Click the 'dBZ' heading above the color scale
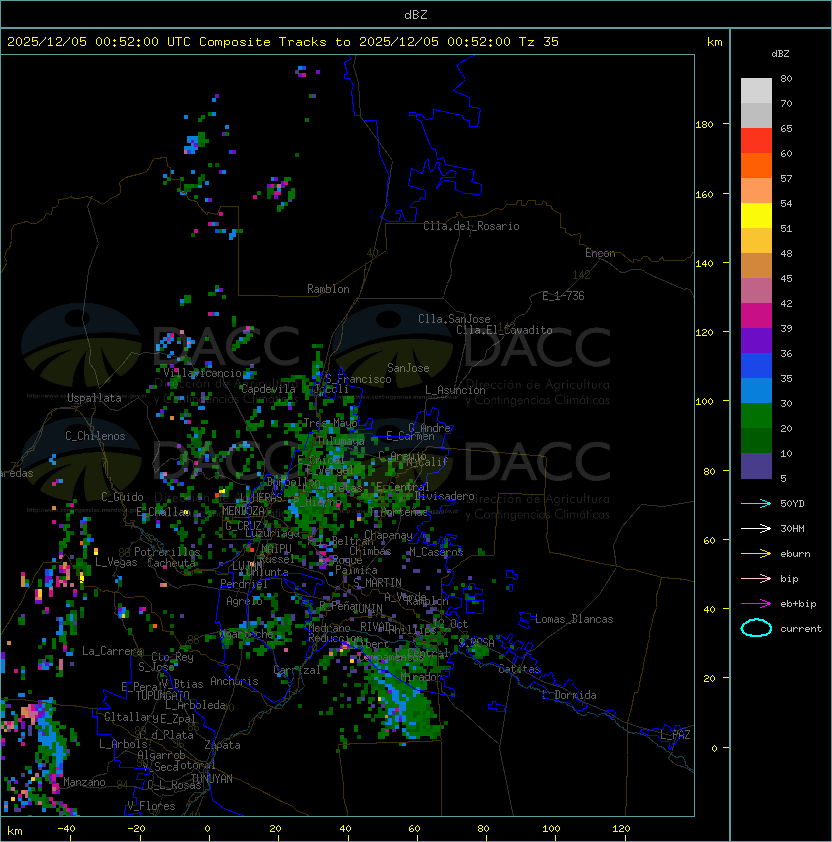 780,54
